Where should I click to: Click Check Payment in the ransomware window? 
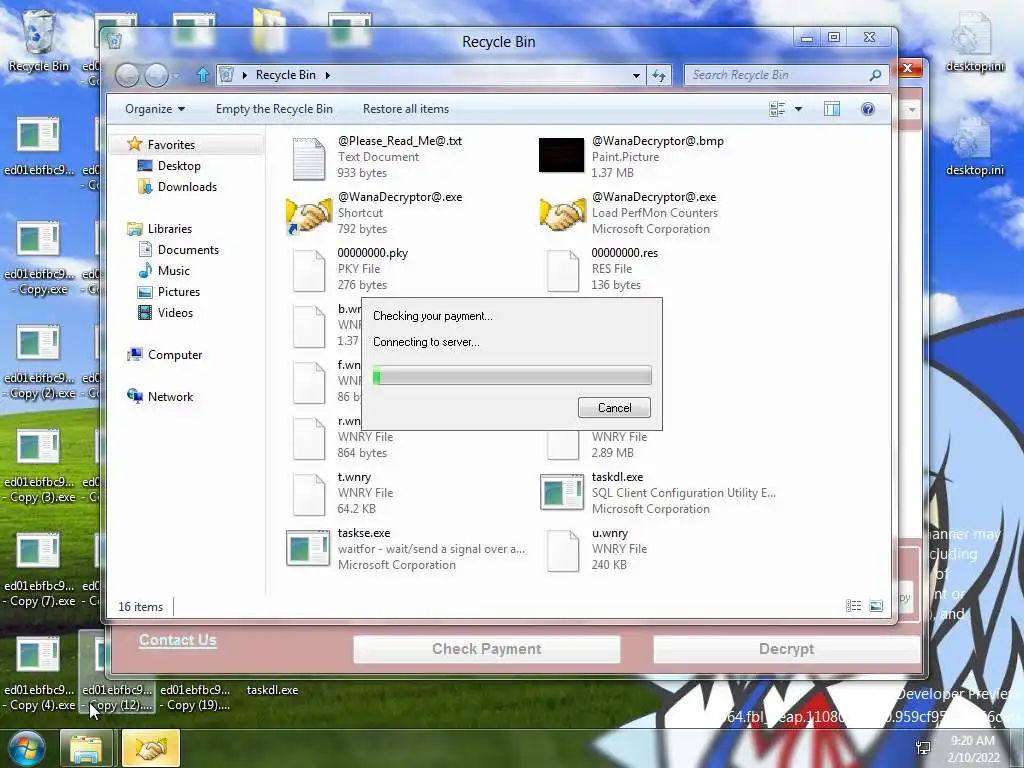click(x=487, y=649)
